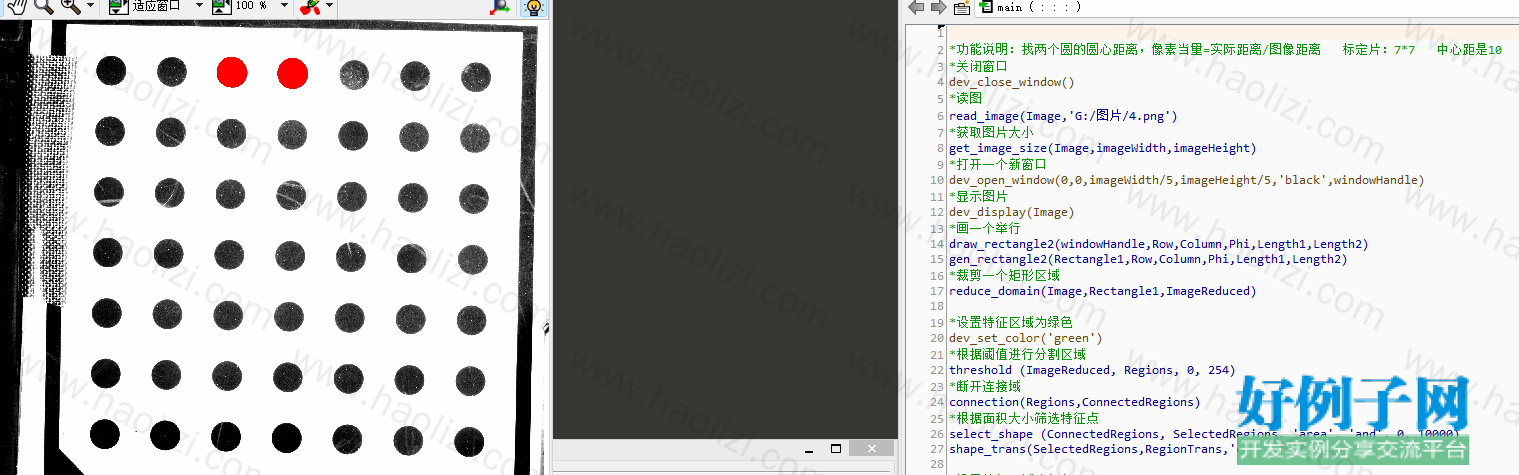
Task: Click the *裁剪一个矩形区域 comment
Action: pos(1004,275)
